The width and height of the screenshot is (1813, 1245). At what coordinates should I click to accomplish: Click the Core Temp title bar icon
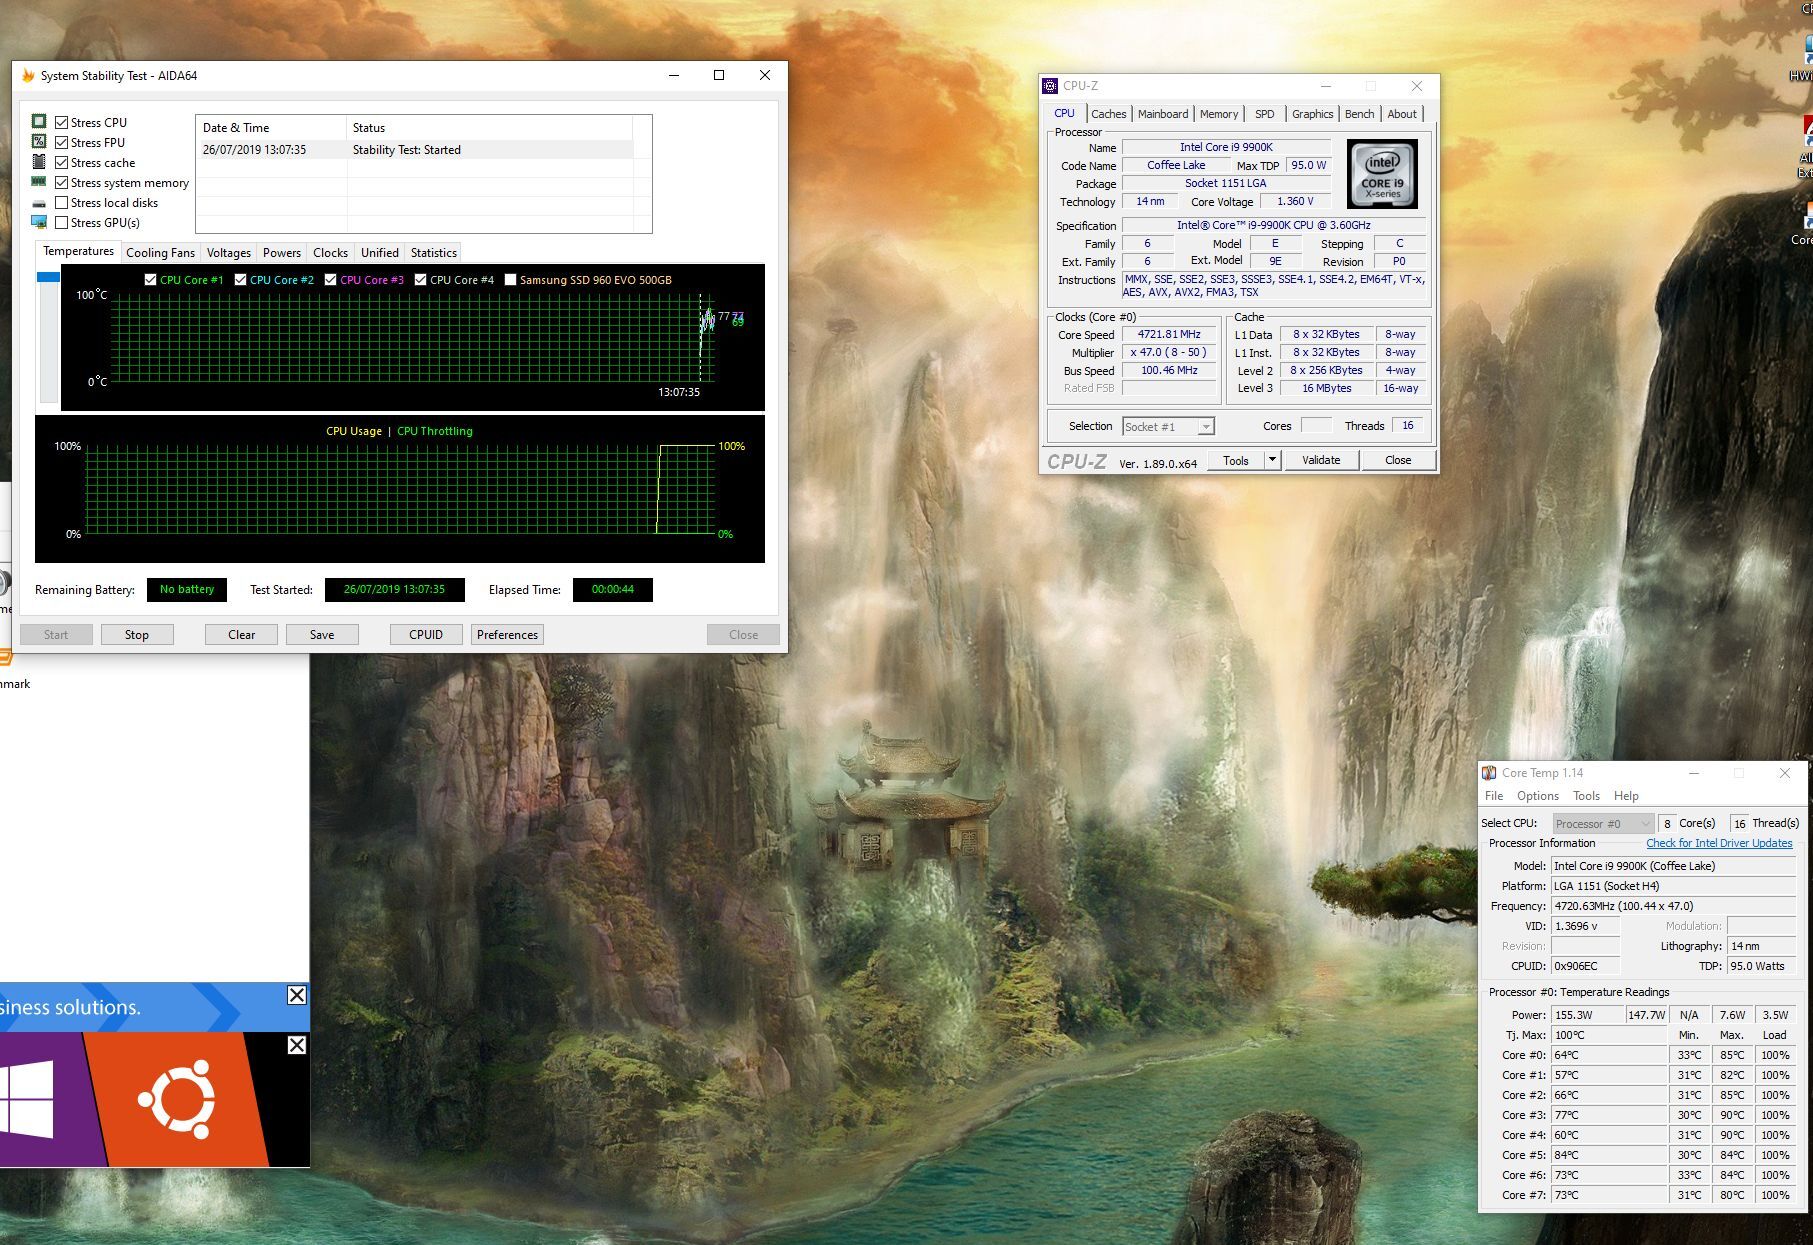(x=1489, y=773)
